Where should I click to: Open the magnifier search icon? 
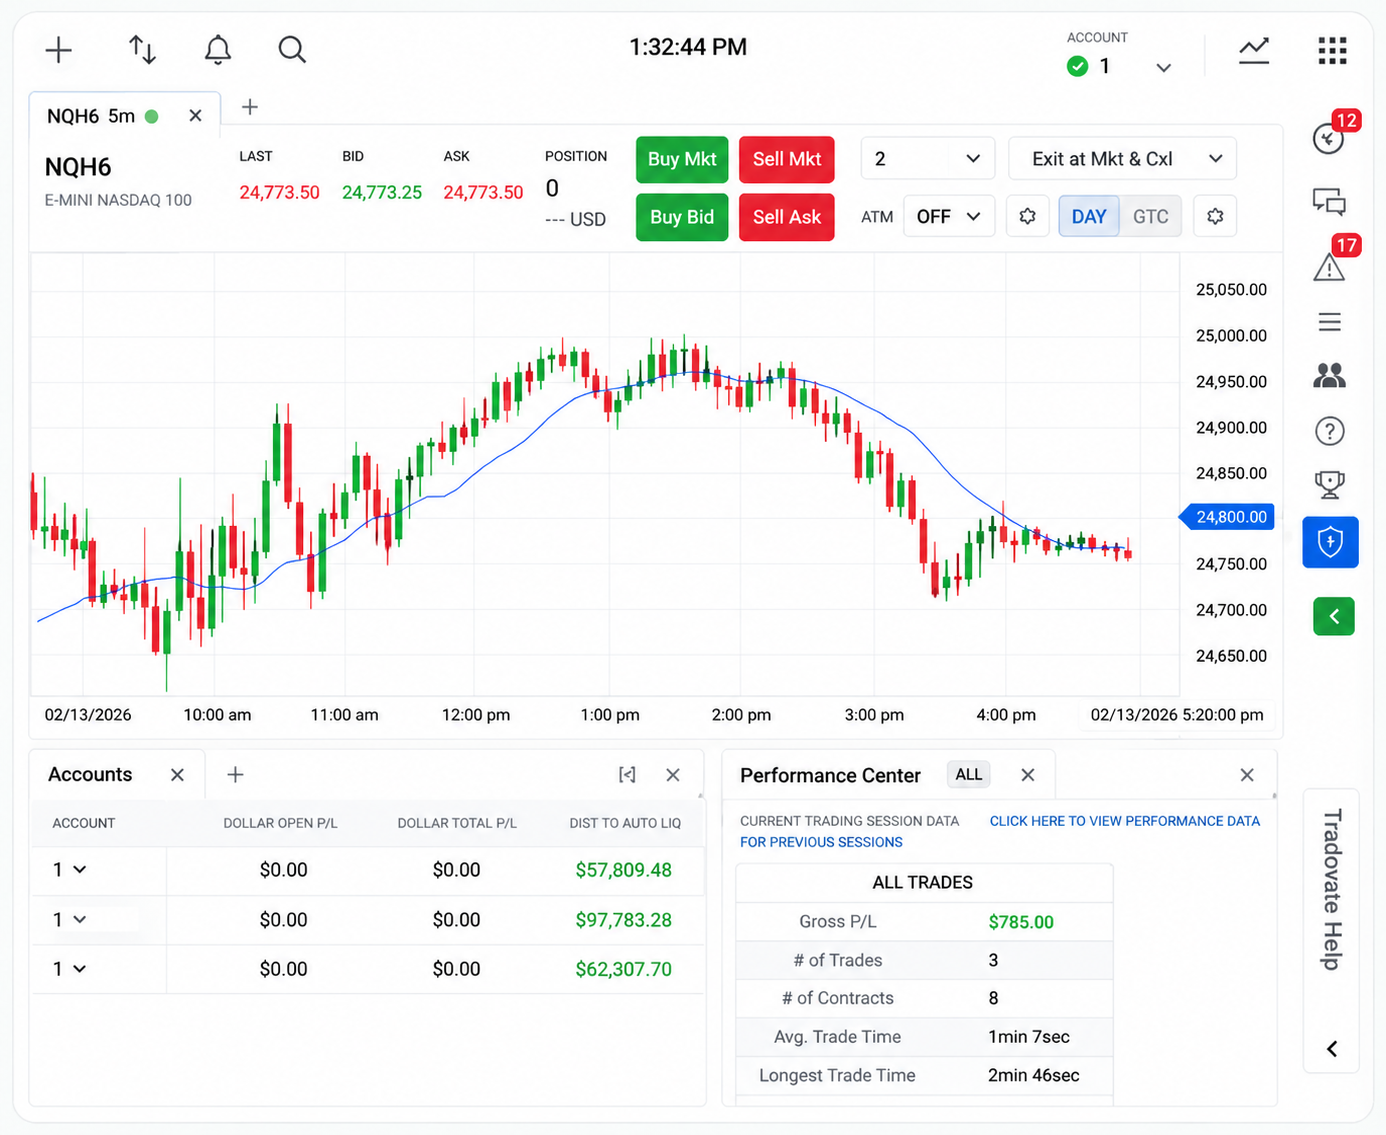292,50
